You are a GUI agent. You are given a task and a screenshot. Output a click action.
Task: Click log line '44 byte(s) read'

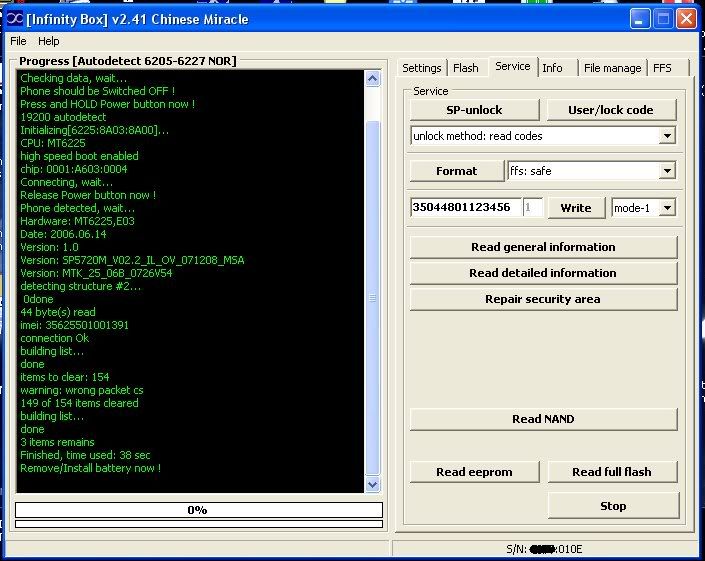tap(58, 312)
